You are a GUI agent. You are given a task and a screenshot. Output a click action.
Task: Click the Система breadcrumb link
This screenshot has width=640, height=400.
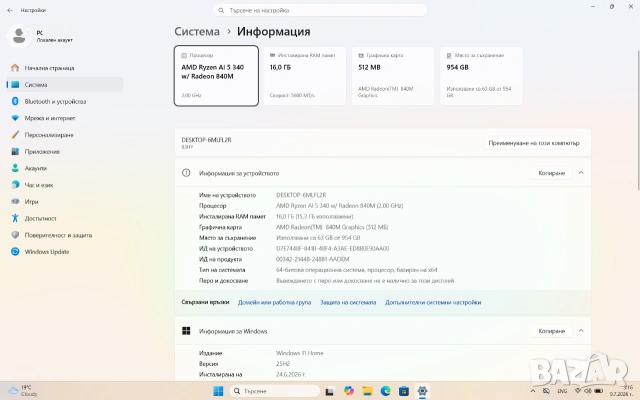[x=197, y=31]
